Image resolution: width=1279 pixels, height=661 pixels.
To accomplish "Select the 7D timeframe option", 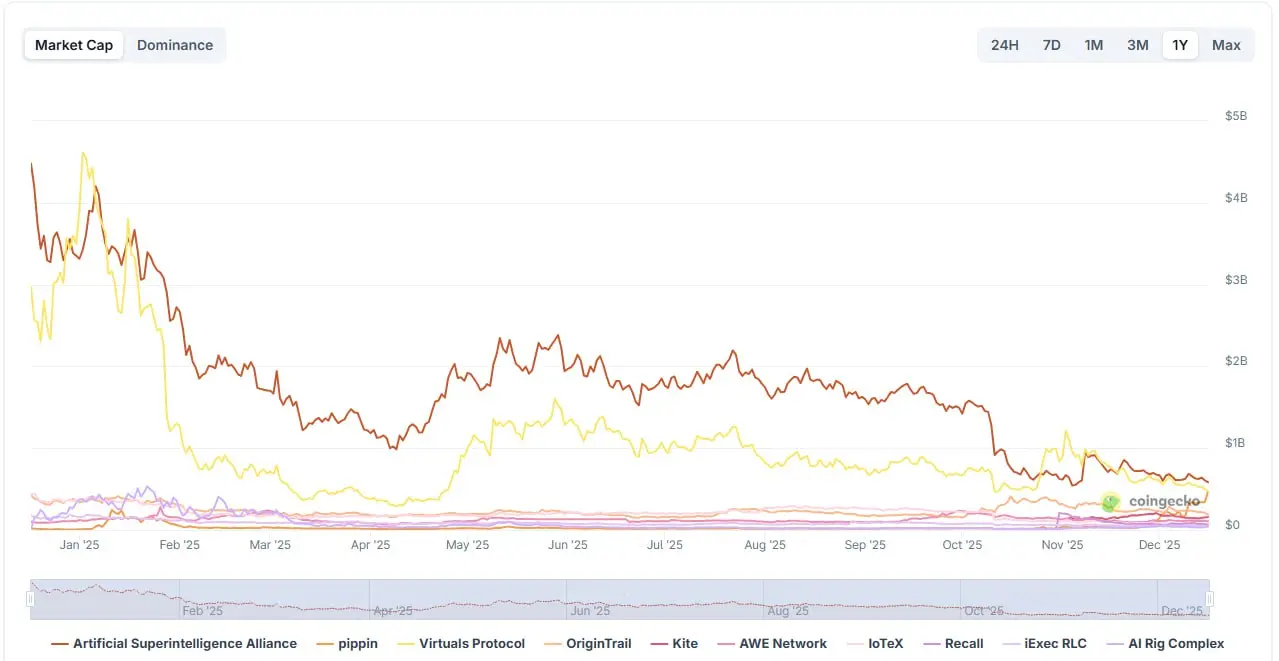I will point(1051,44).
